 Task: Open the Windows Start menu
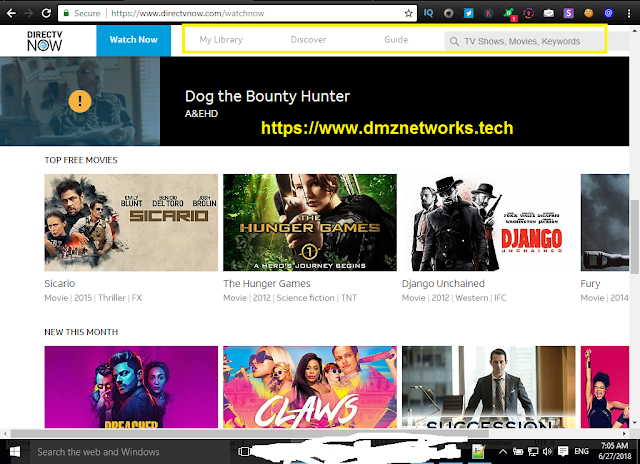pos(15,452)
